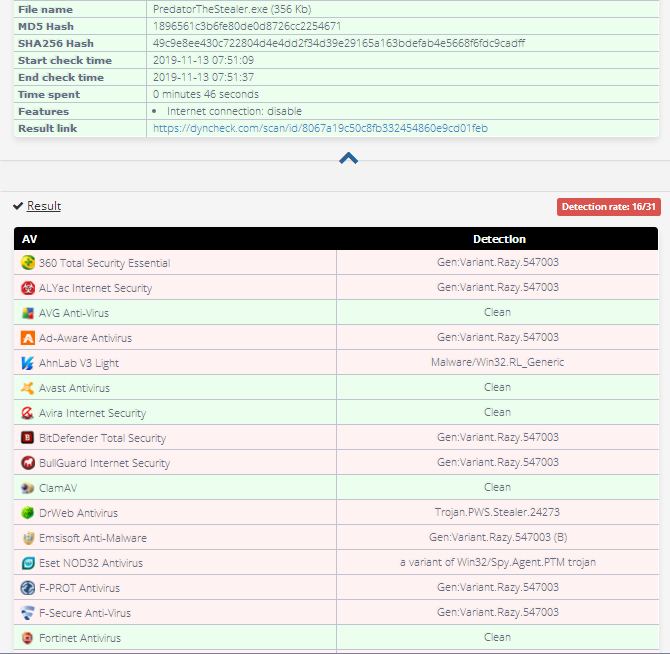The image size is (670, 654).
Task: Click the F-PROT Antivirus icon
Action: tap(28, 588)
